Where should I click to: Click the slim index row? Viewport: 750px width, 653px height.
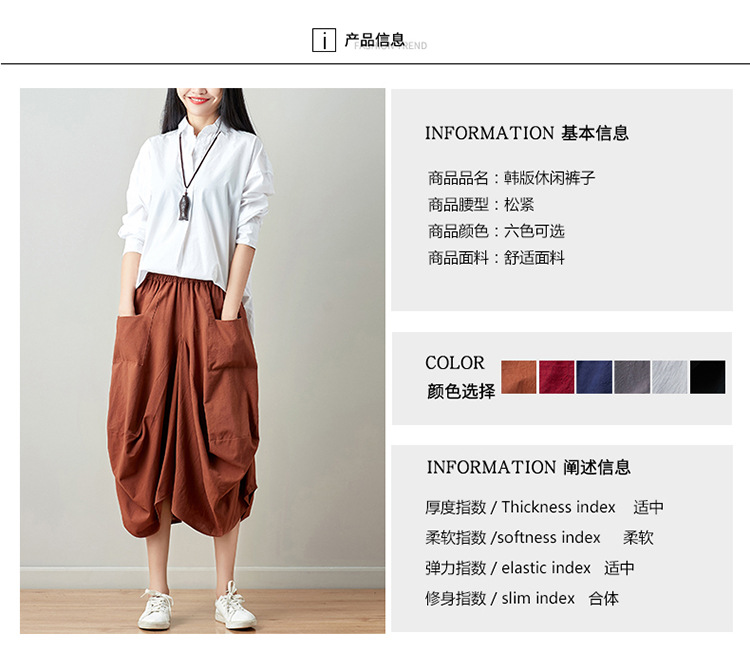[x=522, y=598]
